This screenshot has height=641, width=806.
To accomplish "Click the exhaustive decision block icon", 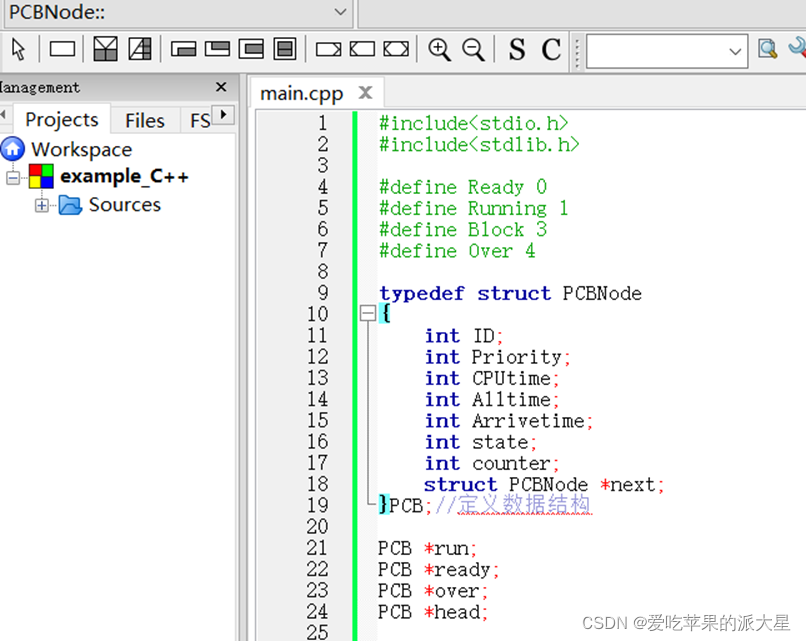I will click(140, 49).
